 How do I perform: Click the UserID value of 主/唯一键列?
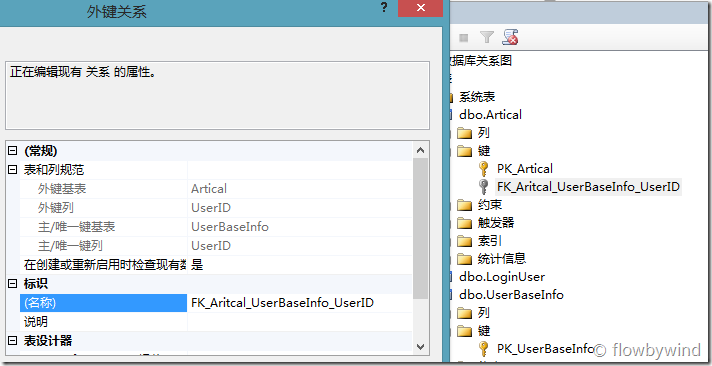point(211,246)
